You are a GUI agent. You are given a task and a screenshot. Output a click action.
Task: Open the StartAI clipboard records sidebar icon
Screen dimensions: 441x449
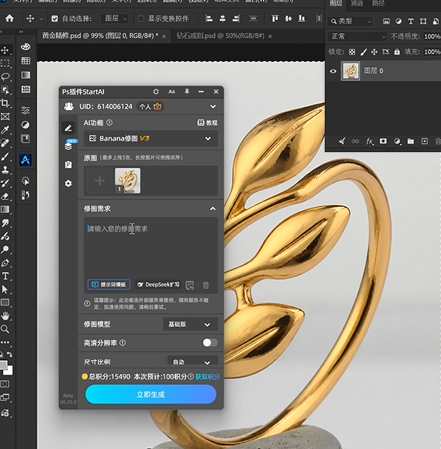click(x=68, y=165)
